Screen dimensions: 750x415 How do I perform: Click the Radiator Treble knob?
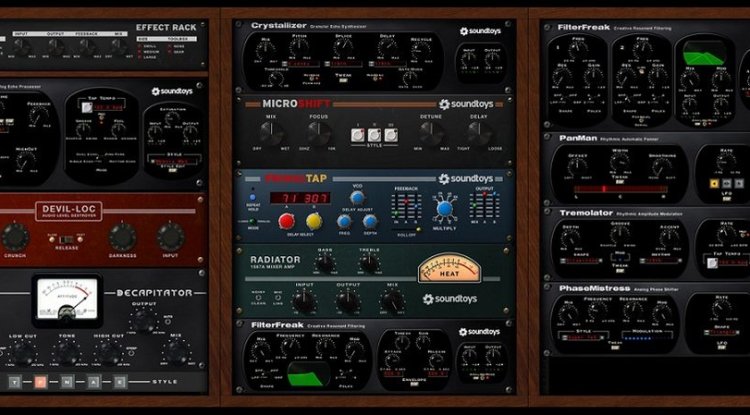[x=369, y=263]
